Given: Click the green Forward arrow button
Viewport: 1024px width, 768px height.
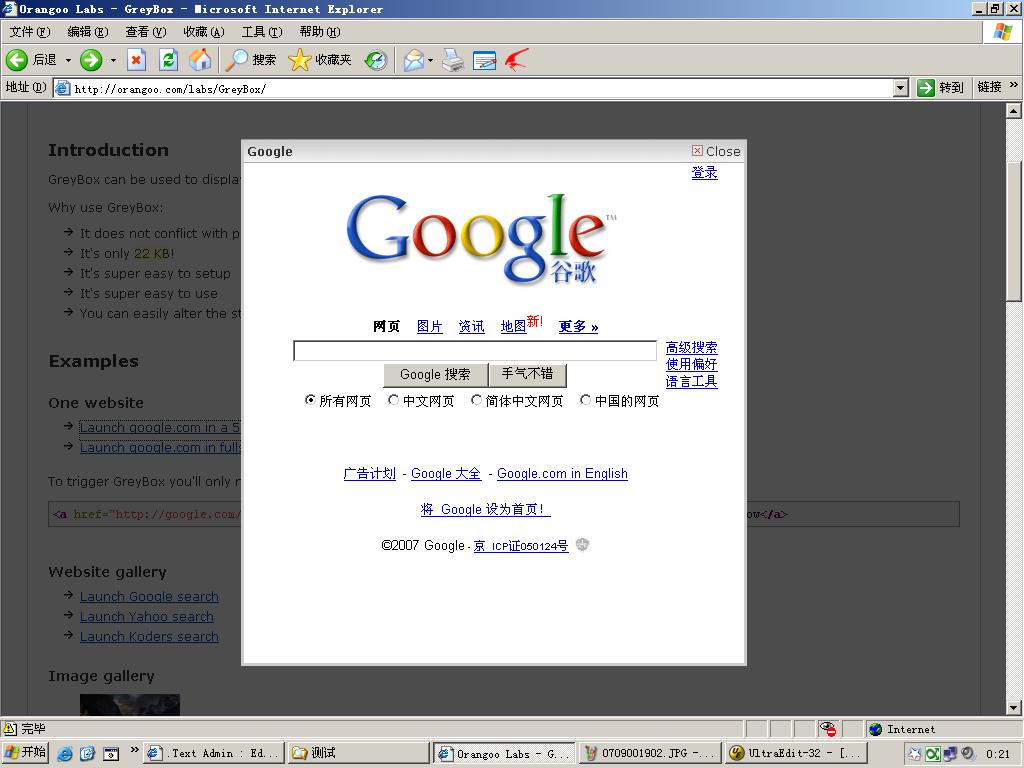Looking at the screenshot, I should coord(91,60).
